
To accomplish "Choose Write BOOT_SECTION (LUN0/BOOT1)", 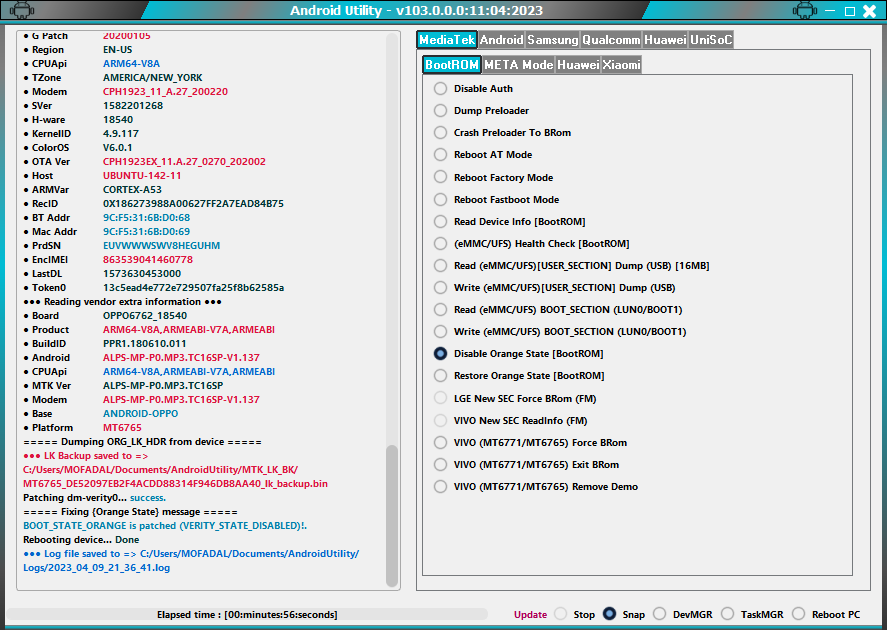I will [x=440, y=332].
